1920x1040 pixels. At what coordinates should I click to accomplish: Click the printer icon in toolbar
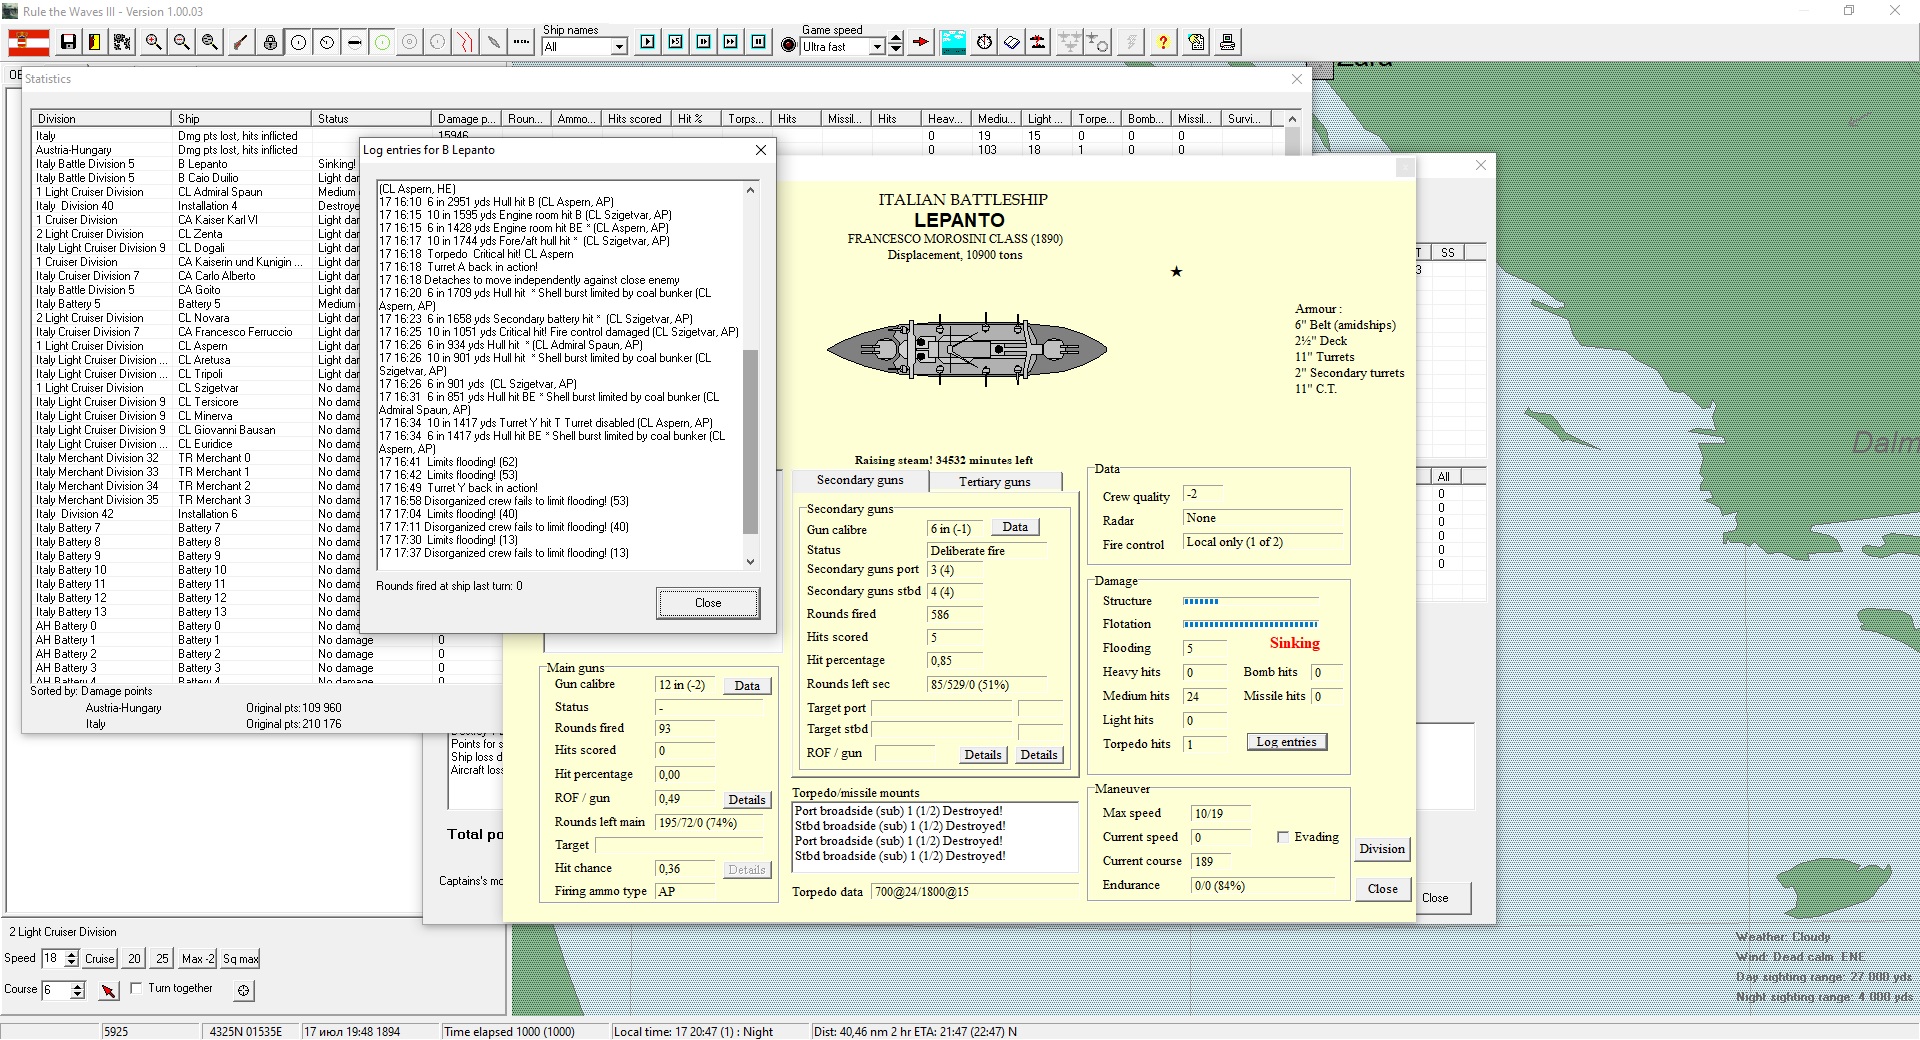coord(1227,42)
